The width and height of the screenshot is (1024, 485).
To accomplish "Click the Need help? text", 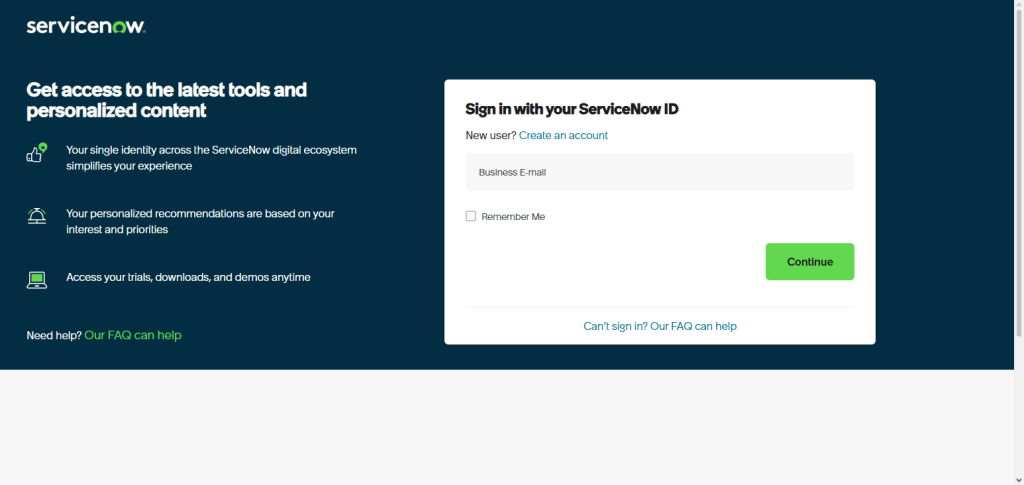I will tap(54, 335).
